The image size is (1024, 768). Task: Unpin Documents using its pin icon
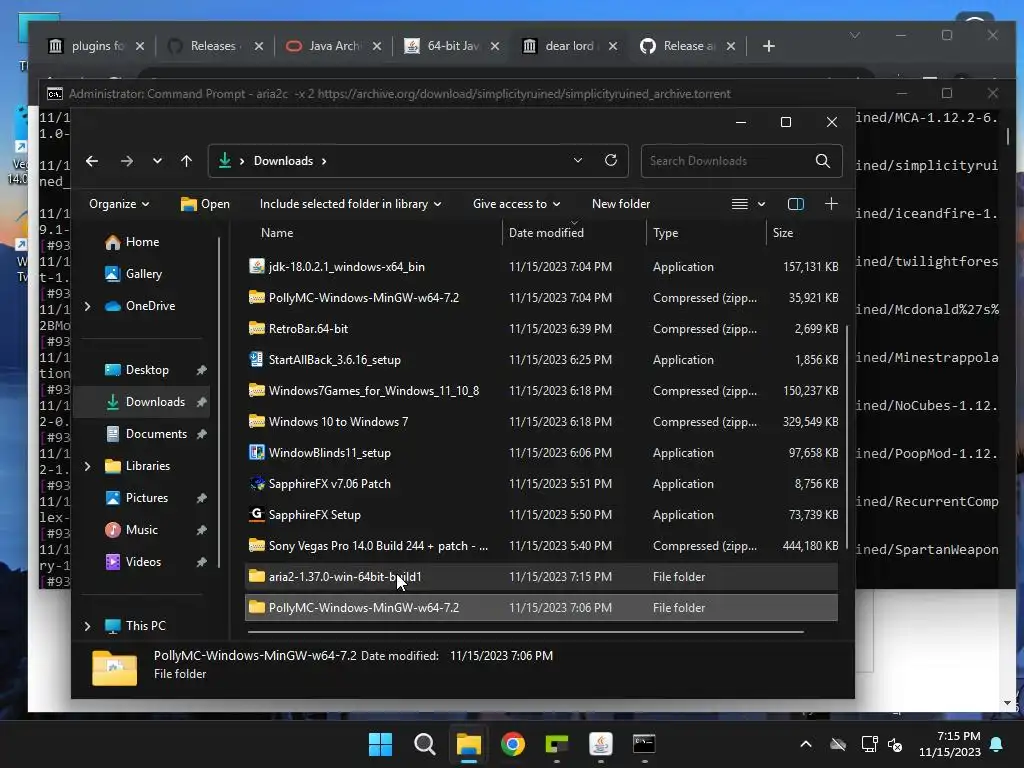pyautogui.click(x=201, y=434)
